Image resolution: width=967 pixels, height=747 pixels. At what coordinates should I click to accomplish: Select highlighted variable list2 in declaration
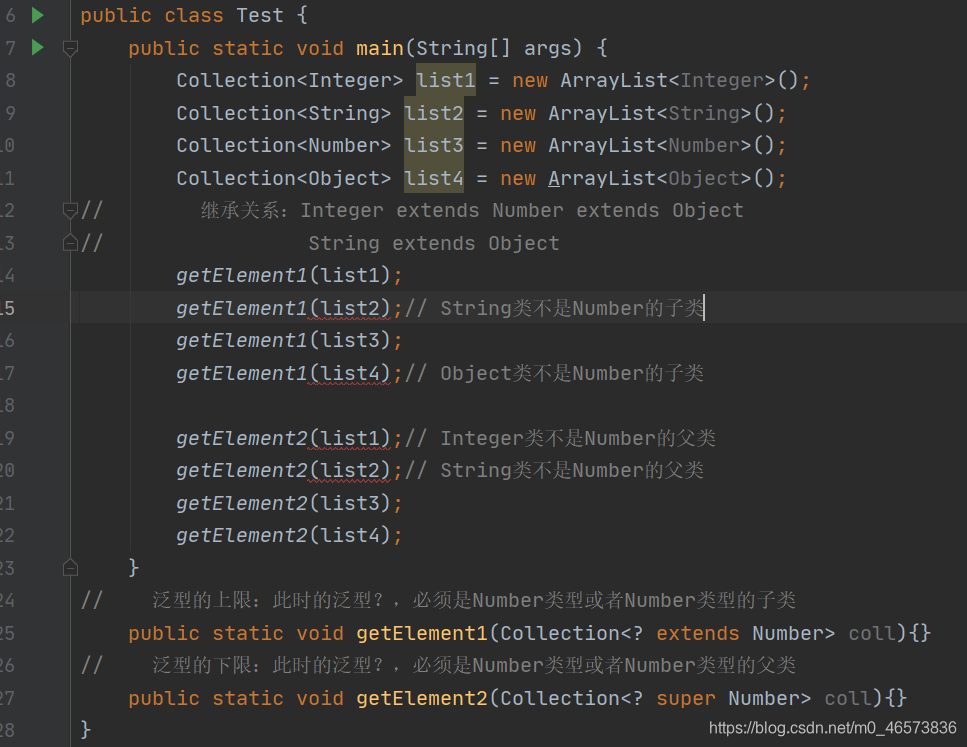pos(434,113)
